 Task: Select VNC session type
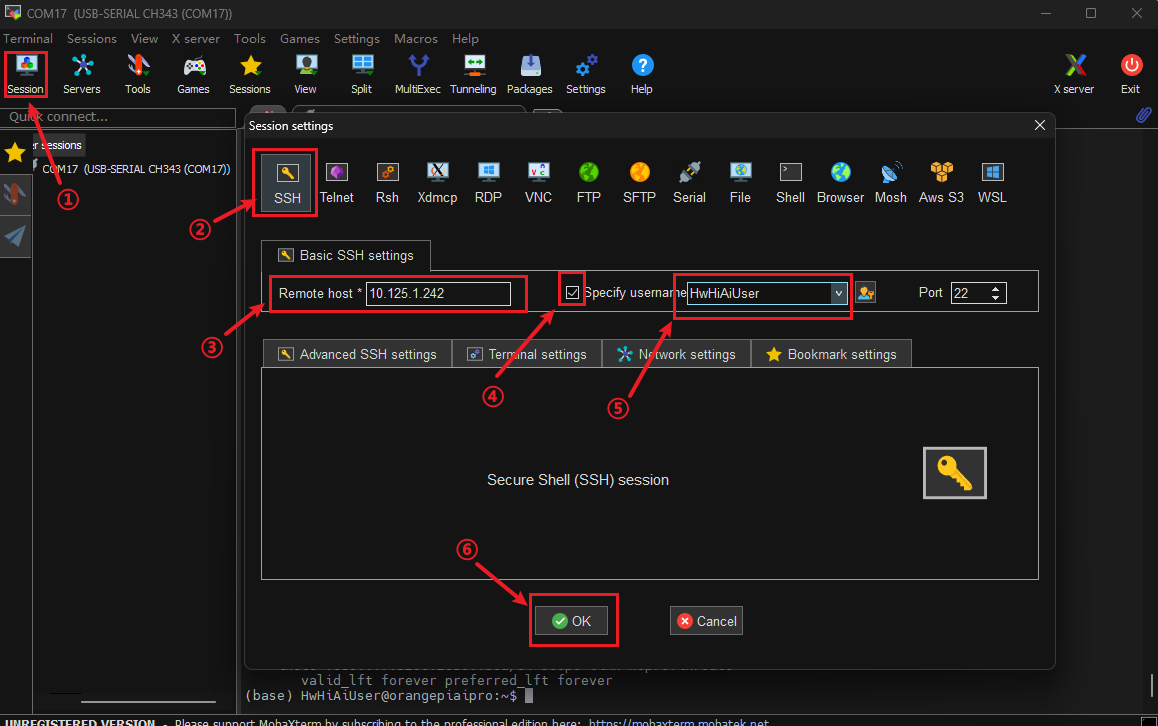tap(538, 183)
